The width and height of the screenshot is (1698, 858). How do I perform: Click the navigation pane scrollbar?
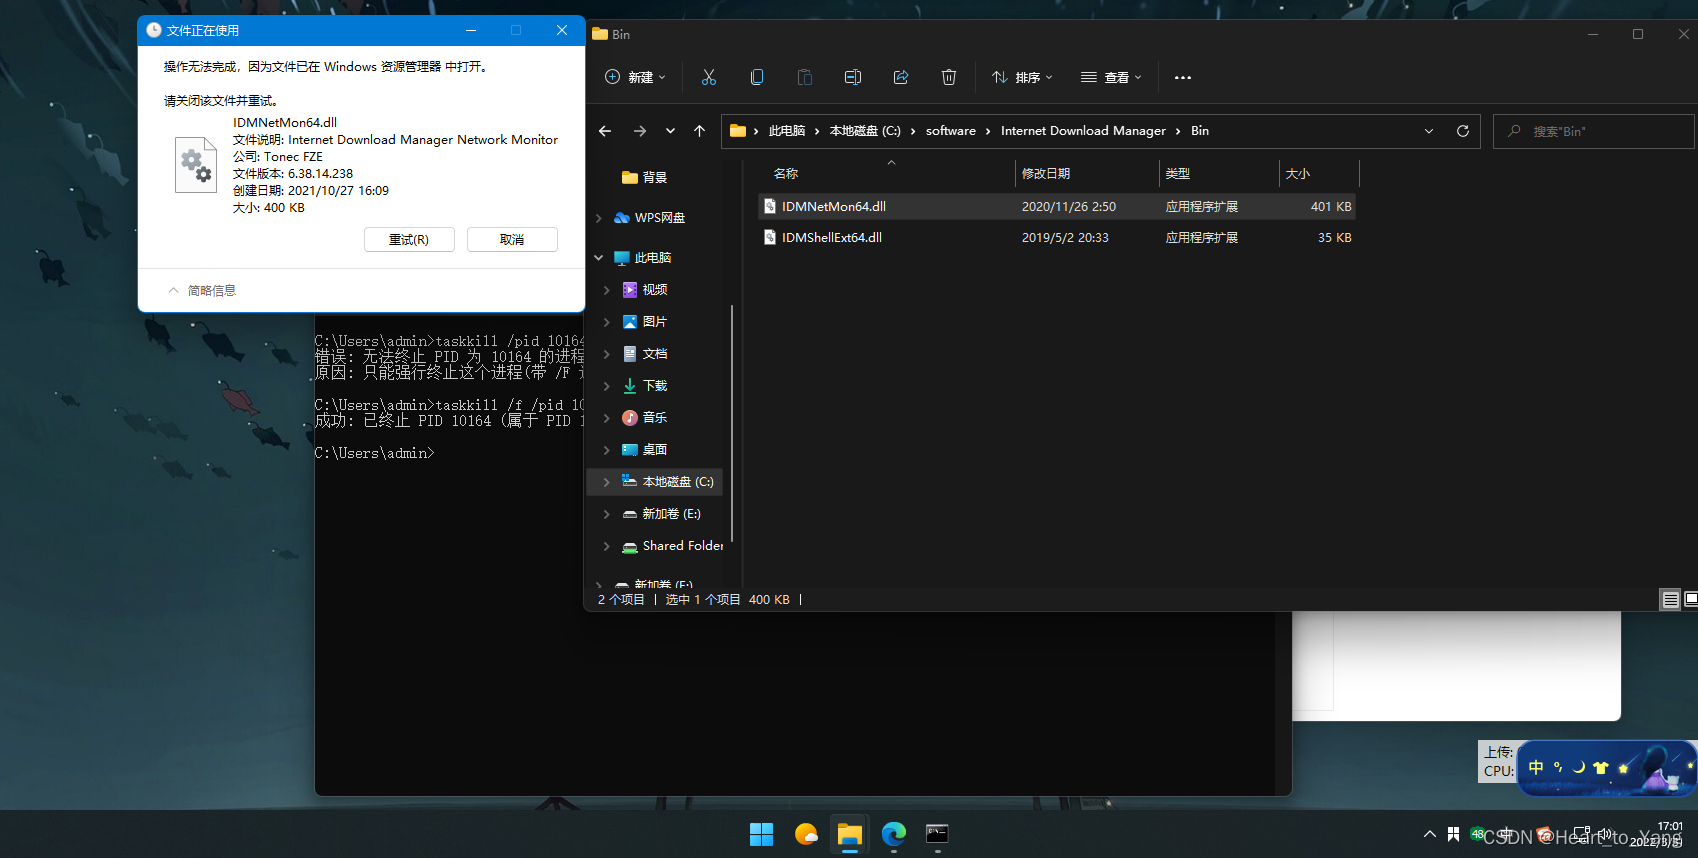[x=733, y=425]
